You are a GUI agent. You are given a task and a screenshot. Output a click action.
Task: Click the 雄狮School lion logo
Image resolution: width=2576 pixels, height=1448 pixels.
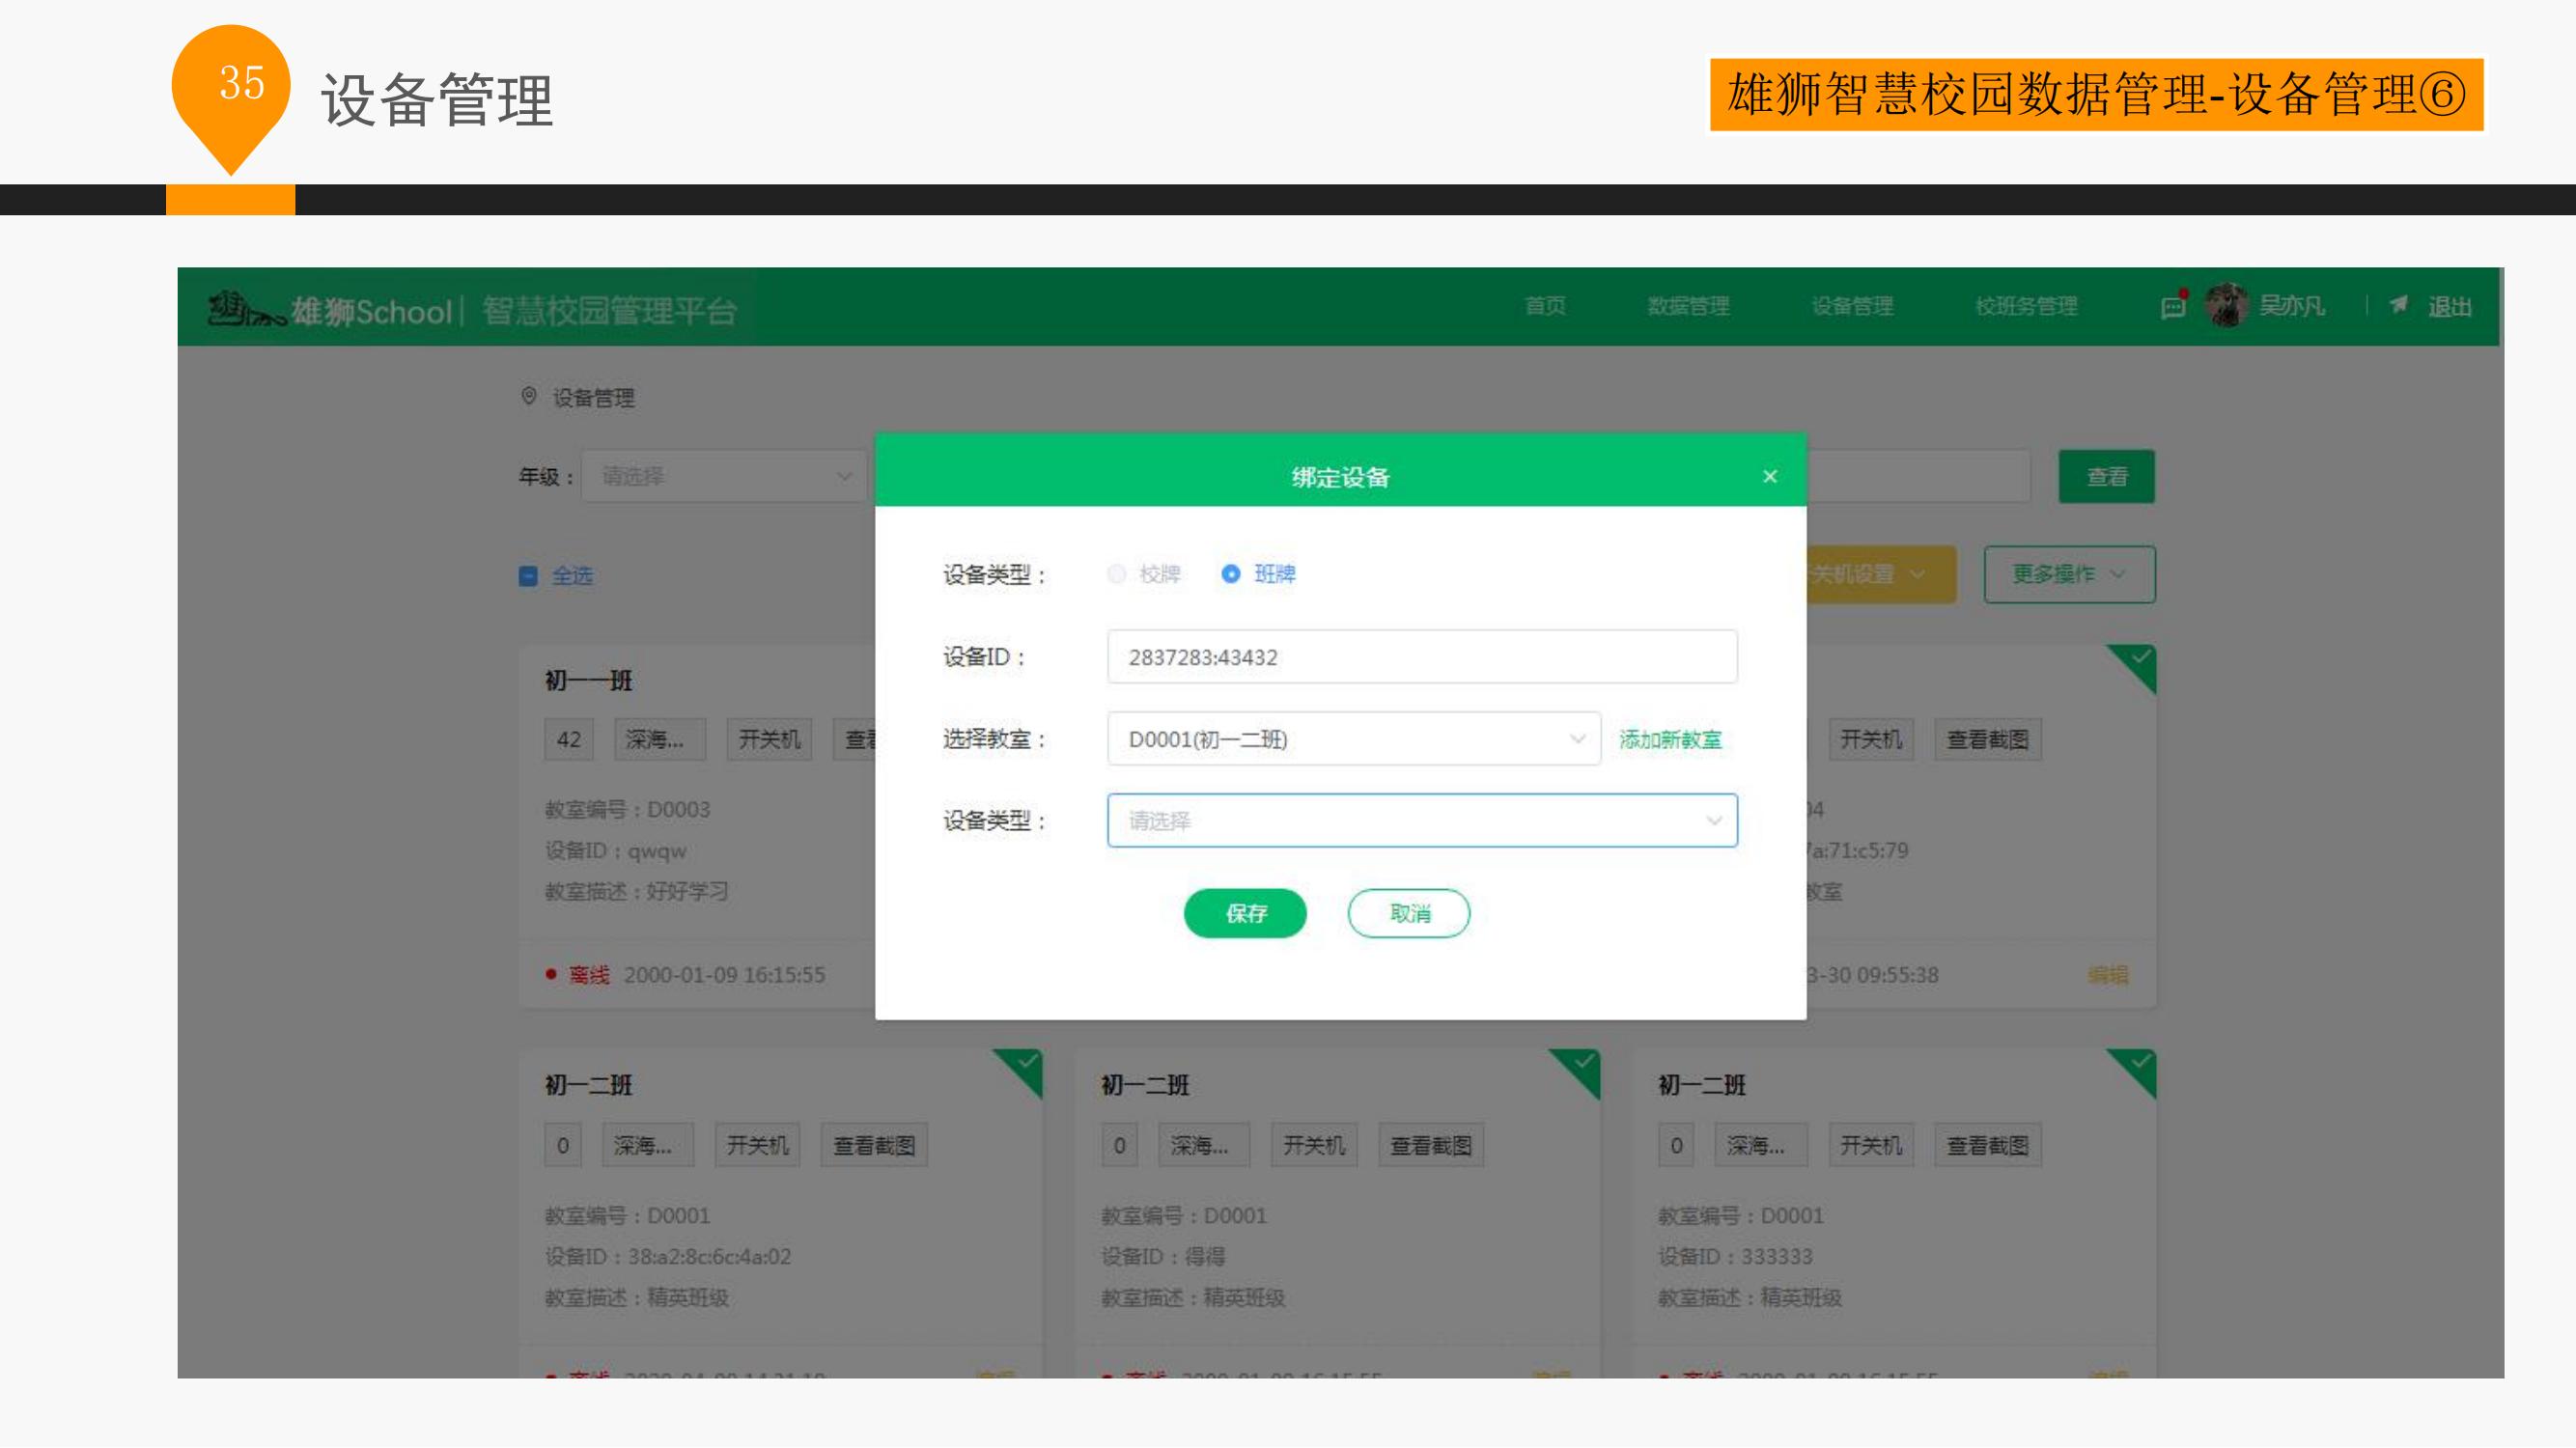[x=247, y=309]
